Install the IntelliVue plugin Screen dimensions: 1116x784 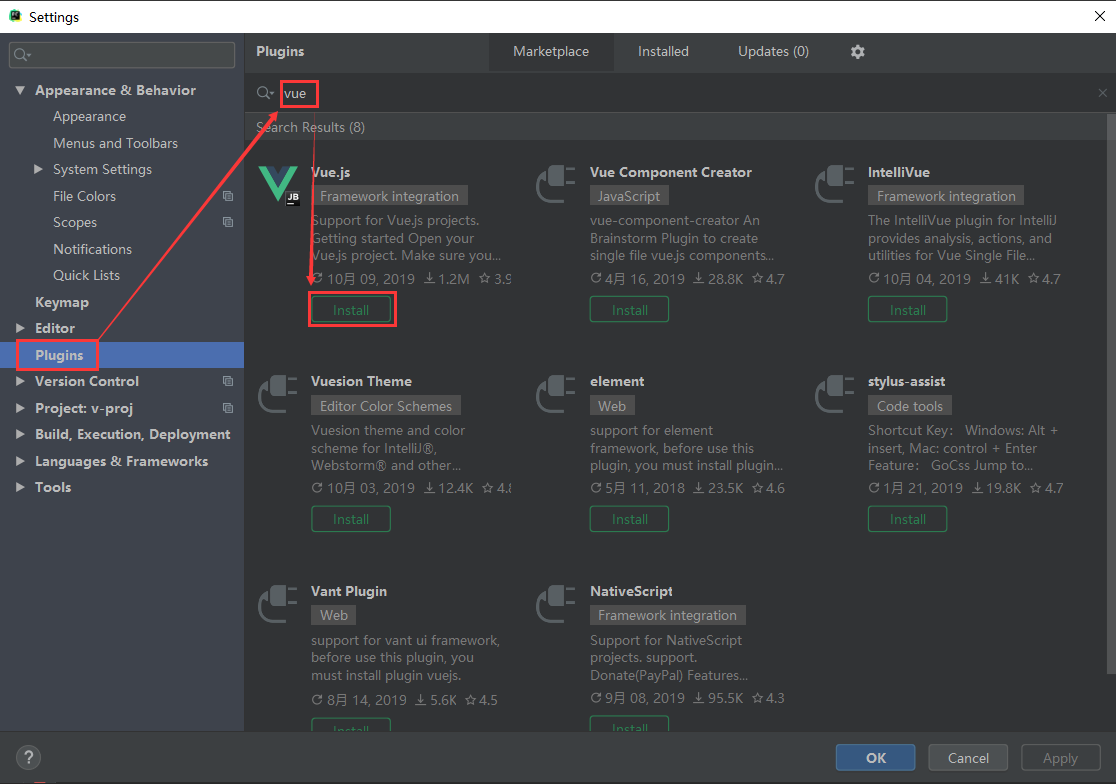tap(907, 309)
